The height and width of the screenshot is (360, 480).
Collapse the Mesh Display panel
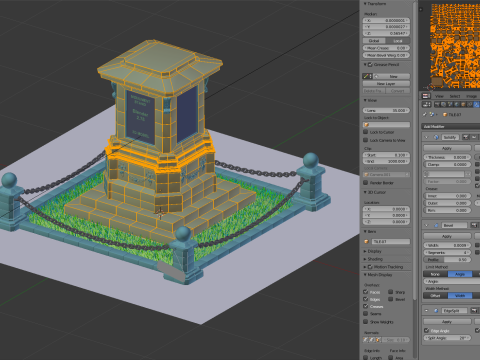[x=365, y=275]
